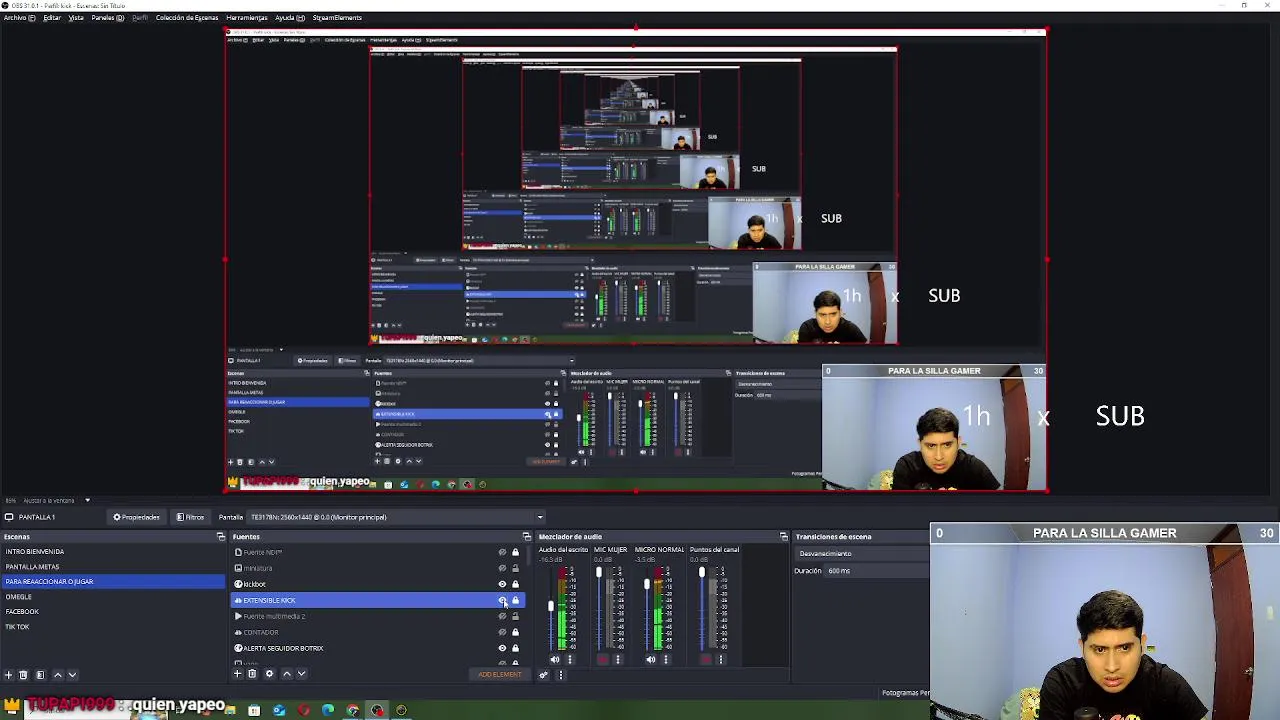Show the Fuente multimedia 2 source
The width and height of the screenshot is (1280, 720).
coord(502,616)
